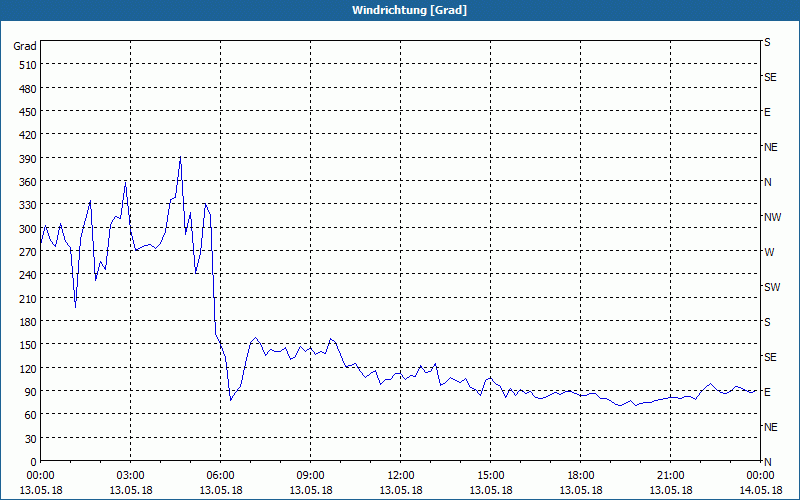Screen dimensions: 800x500
Task: Choose the 210 left axis value
Action: 28,299
